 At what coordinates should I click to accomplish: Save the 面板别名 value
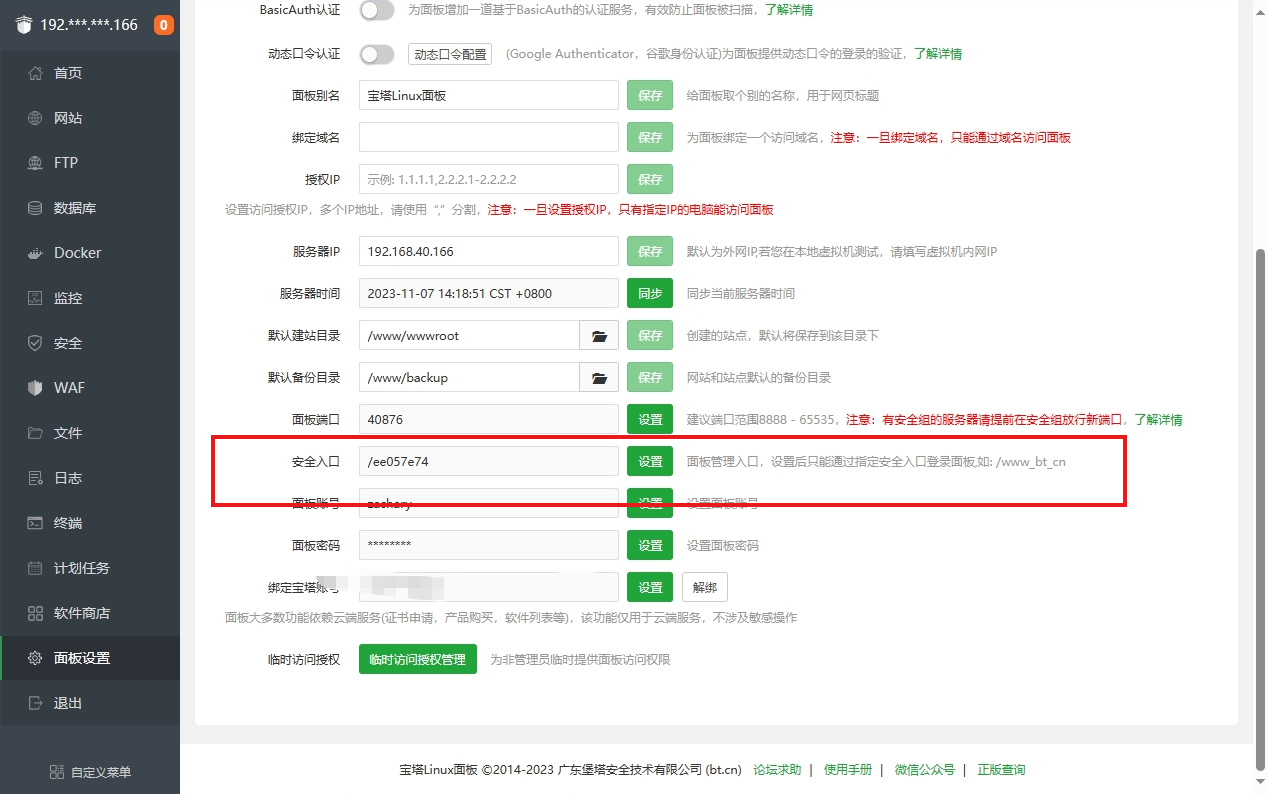650,96
